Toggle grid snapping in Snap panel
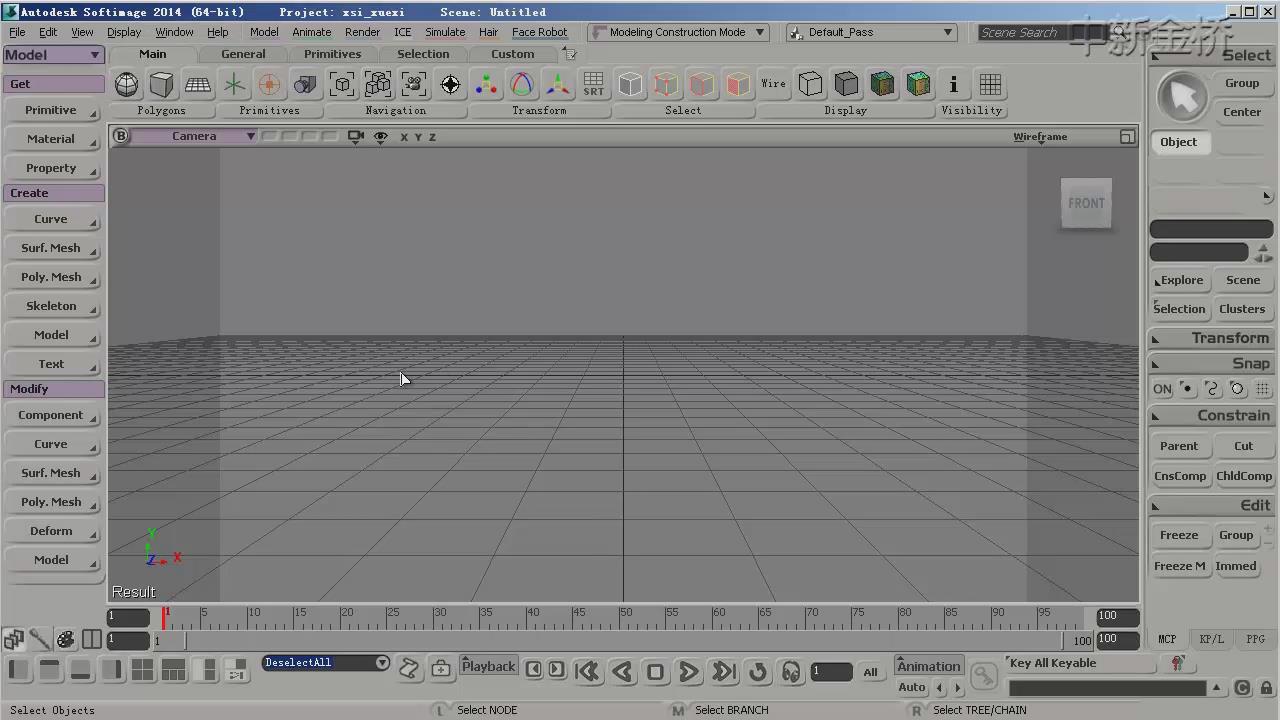 [x=1262, y=389]
